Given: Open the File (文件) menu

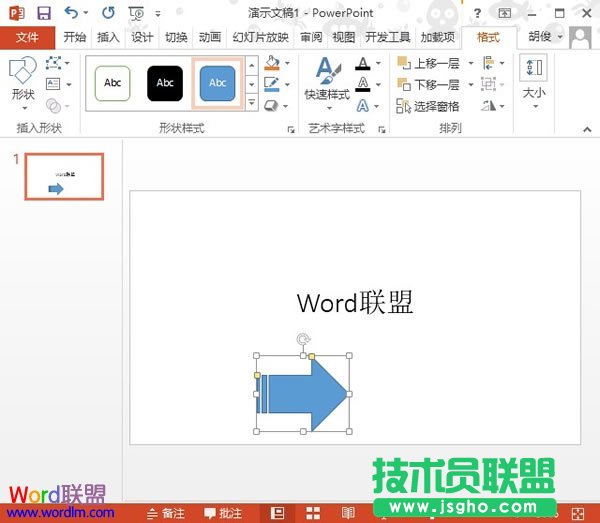Looking at the screenshot, I should (27, 37).
